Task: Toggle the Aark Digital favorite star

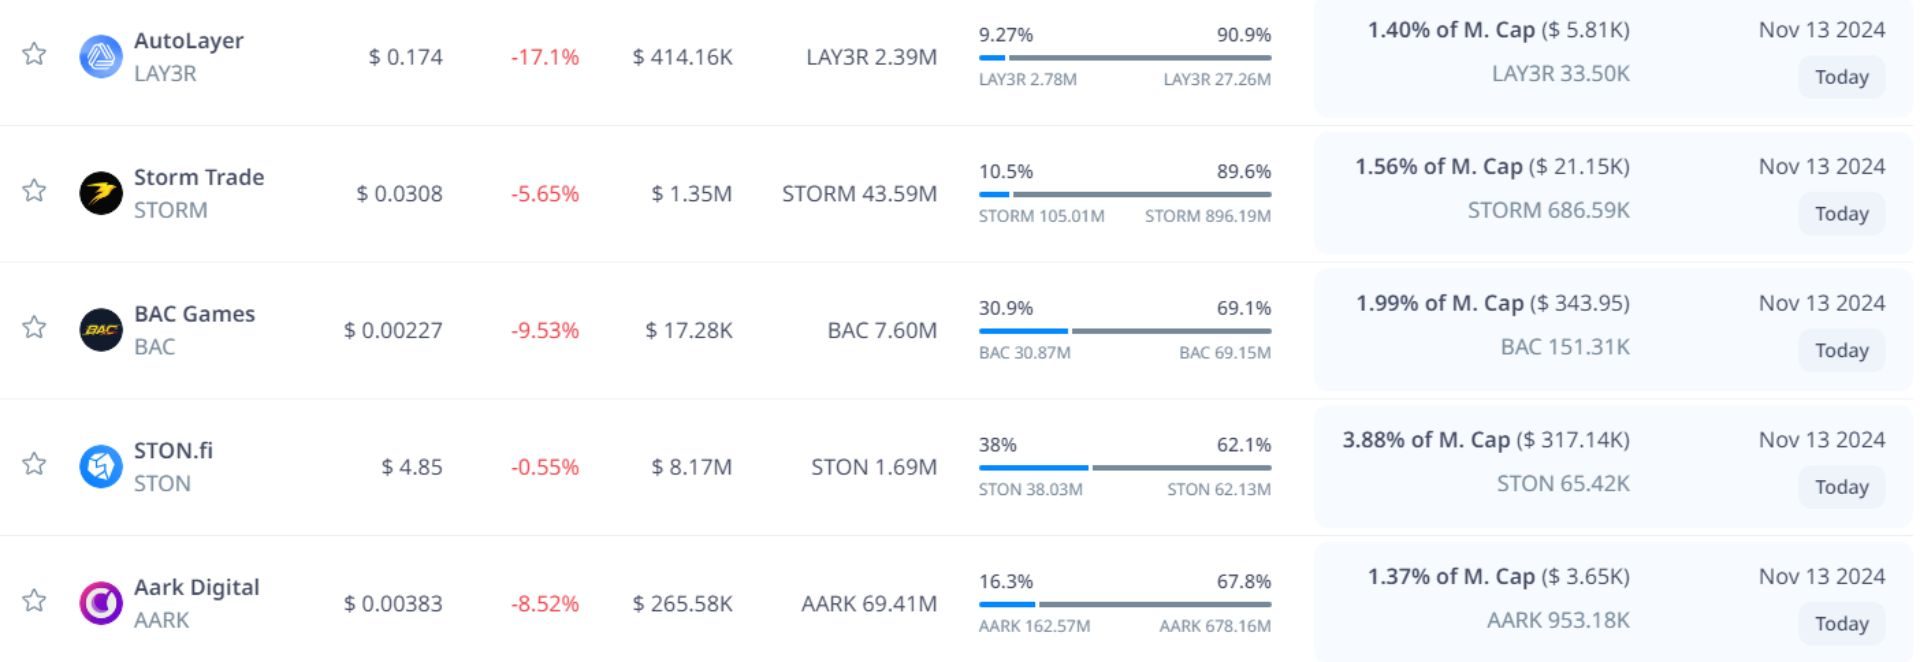Action: [x=35, y=601]
